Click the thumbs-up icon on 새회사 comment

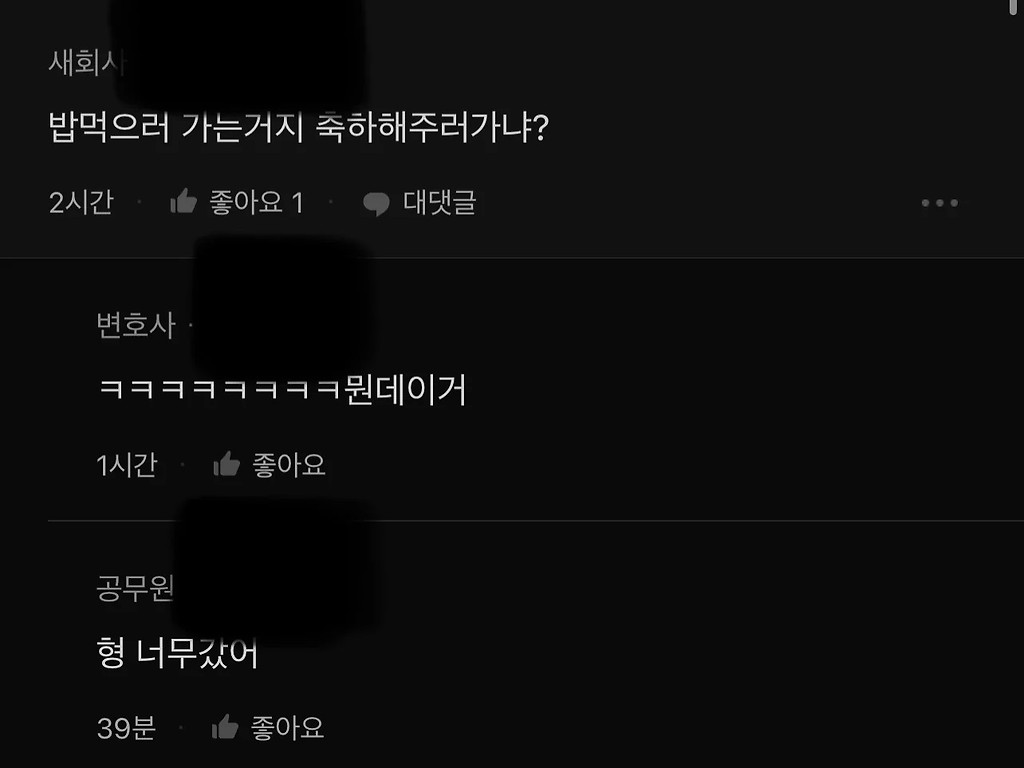(x=184, y=201)
